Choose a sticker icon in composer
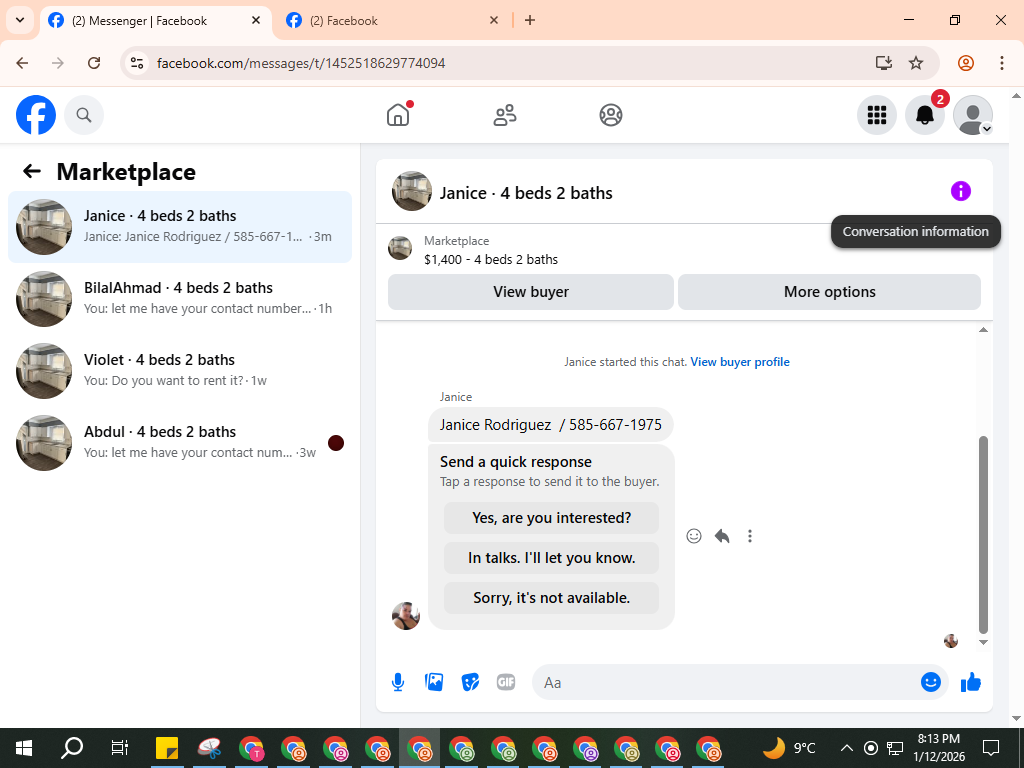This screenshot has width=1024, height=768. pos(470,682)
